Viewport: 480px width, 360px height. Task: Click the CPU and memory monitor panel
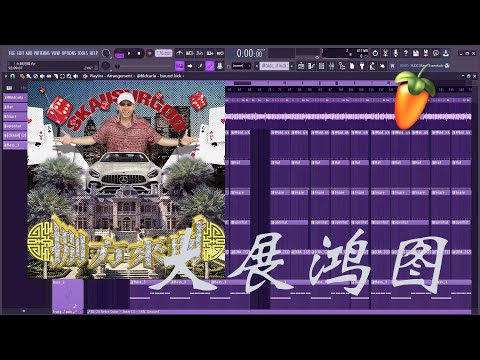pyautogui.click(x=345, y=53)
